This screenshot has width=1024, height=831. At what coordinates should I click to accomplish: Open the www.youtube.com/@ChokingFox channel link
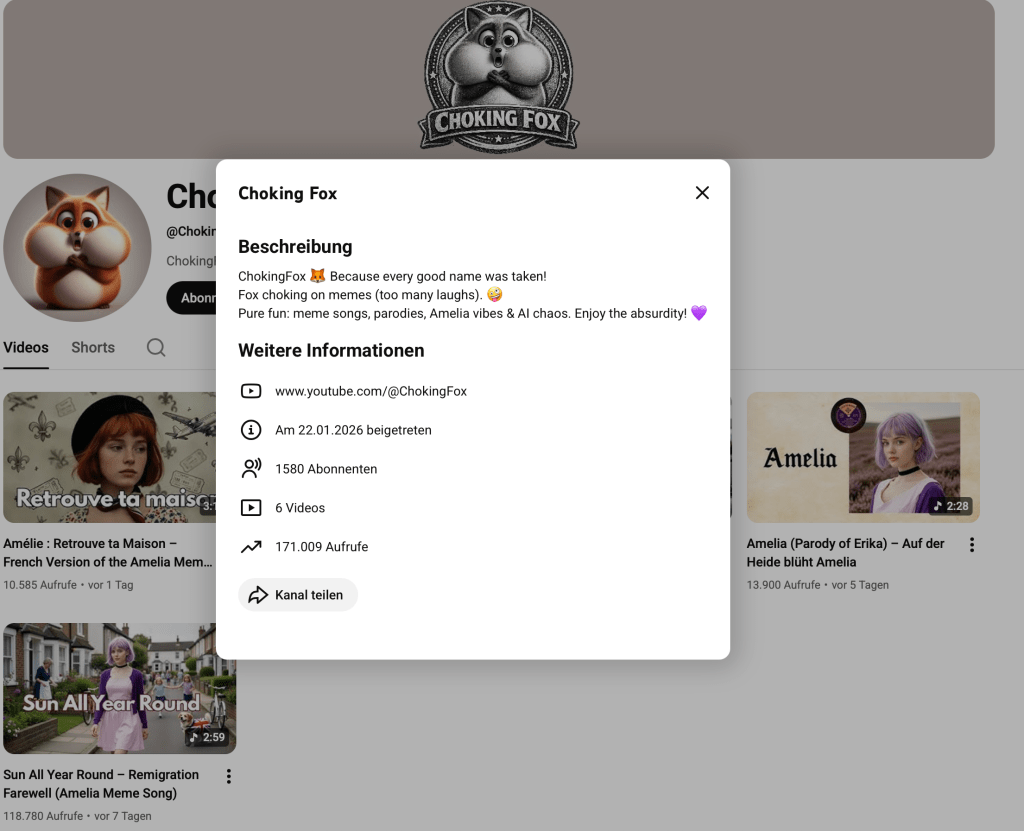[x=371, y=391]
